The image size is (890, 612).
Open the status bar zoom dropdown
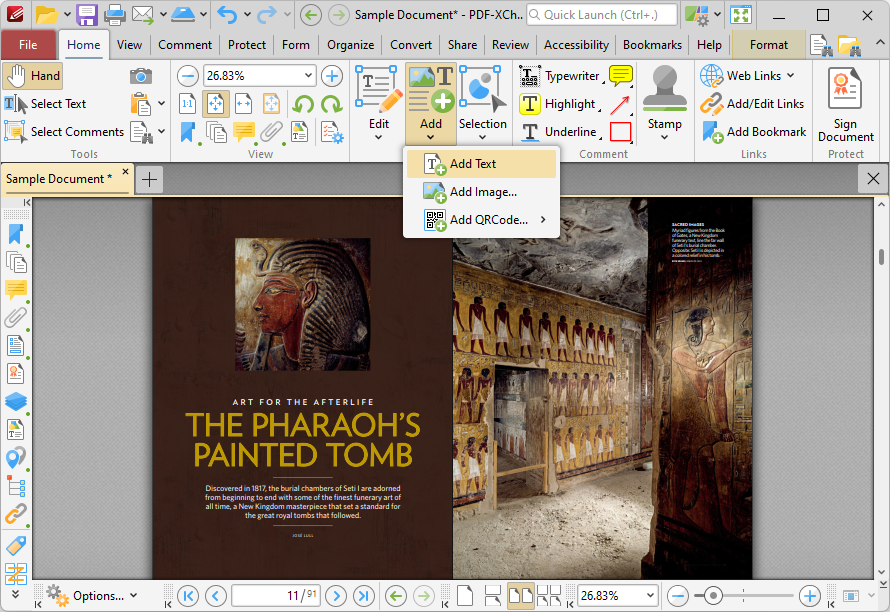[x=650, y=596]
